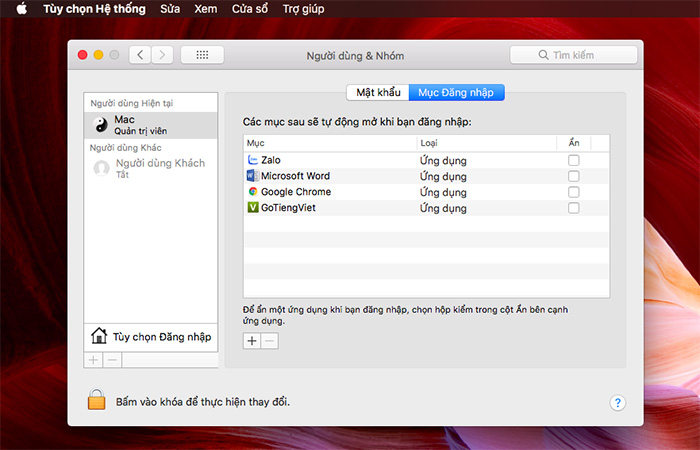The height and width of the screenshot is (450, 700).
Task: Toggle the Ẩn checkbox for Google Chrome
Action: 574,192
